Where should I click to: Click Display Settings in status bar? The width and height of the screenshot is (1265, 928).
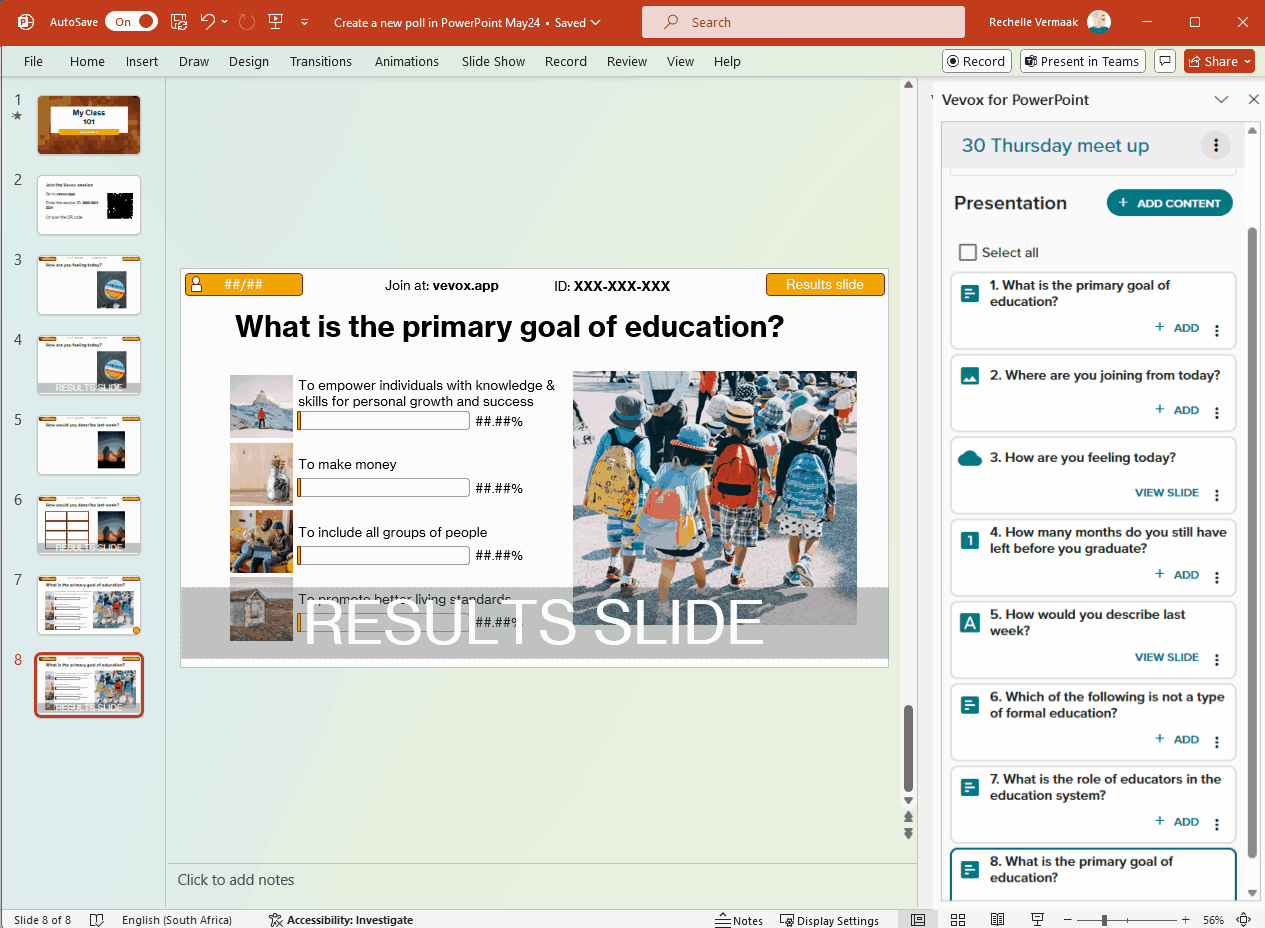point(829,920)
